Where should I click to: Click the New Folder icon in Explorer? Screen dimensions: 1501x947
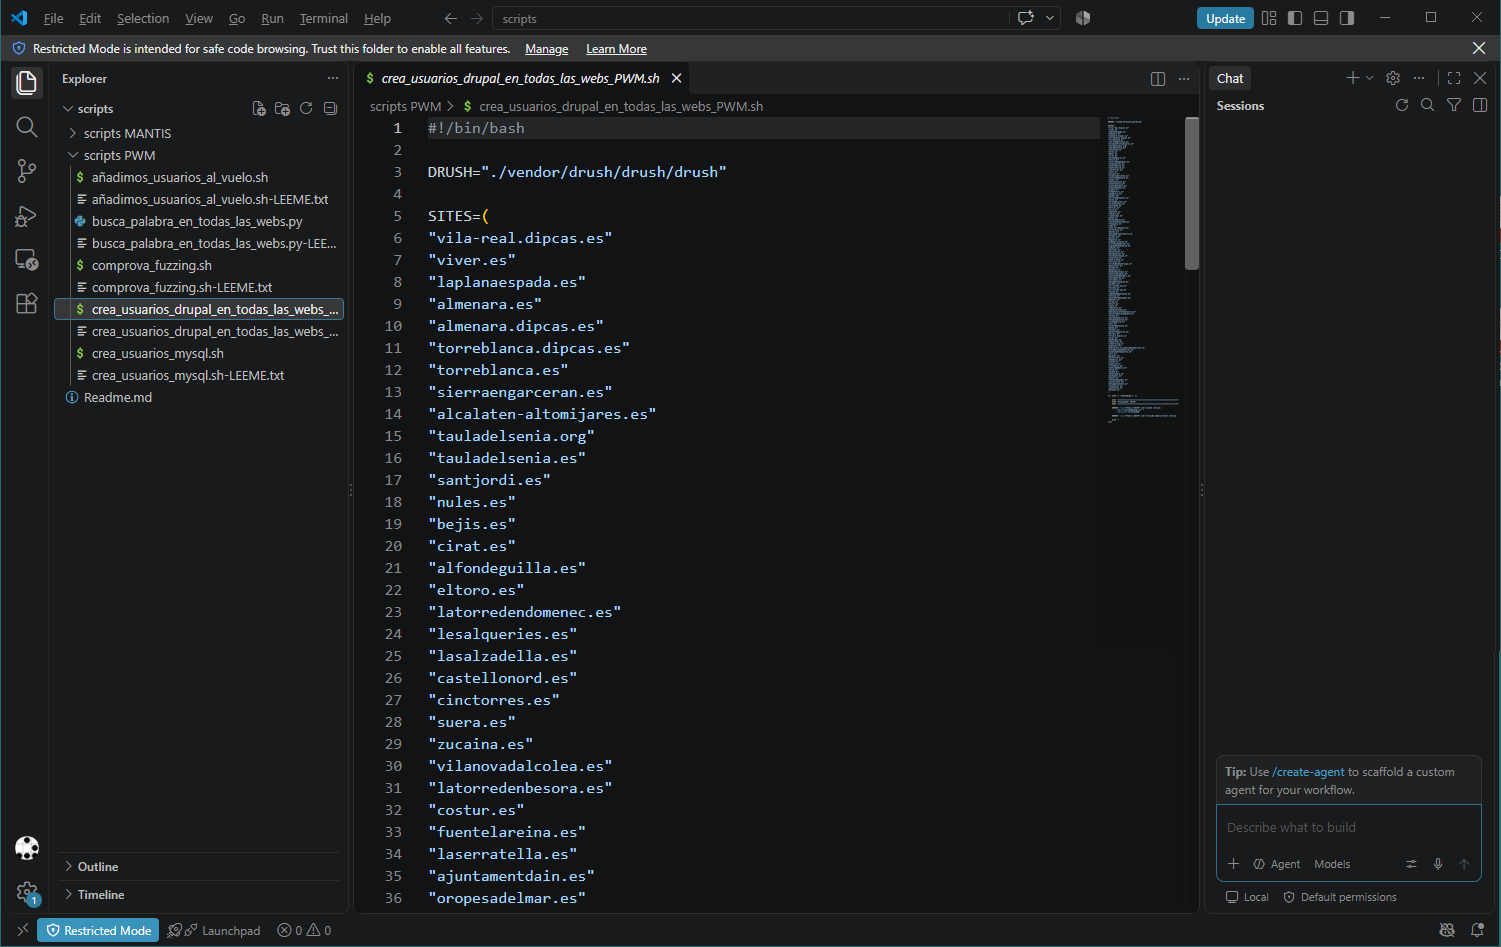(x=282, y=109)
